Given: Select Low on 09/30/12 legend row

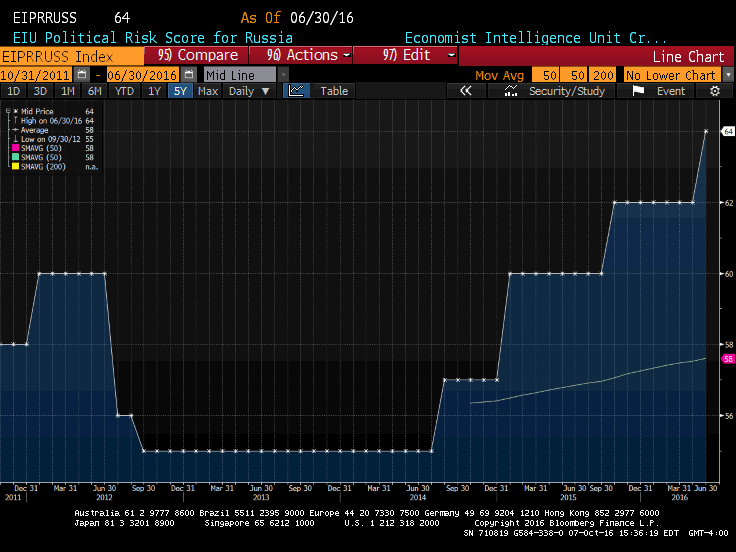Looking at the screenshot, I should [52, 139].
